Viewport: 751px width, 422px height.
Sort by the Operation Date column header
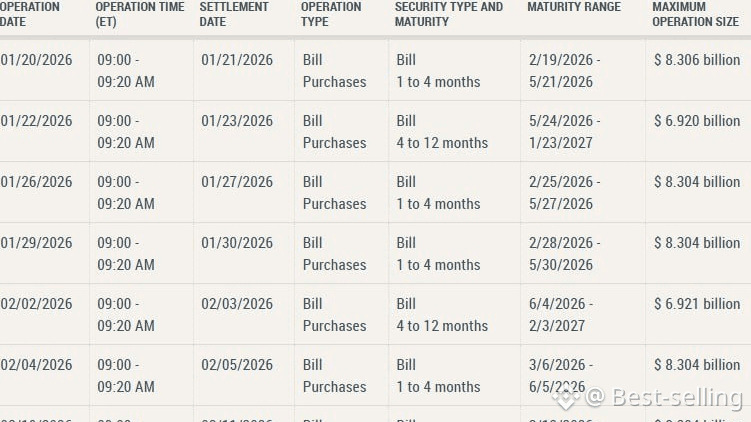click(x=30, y=14)
